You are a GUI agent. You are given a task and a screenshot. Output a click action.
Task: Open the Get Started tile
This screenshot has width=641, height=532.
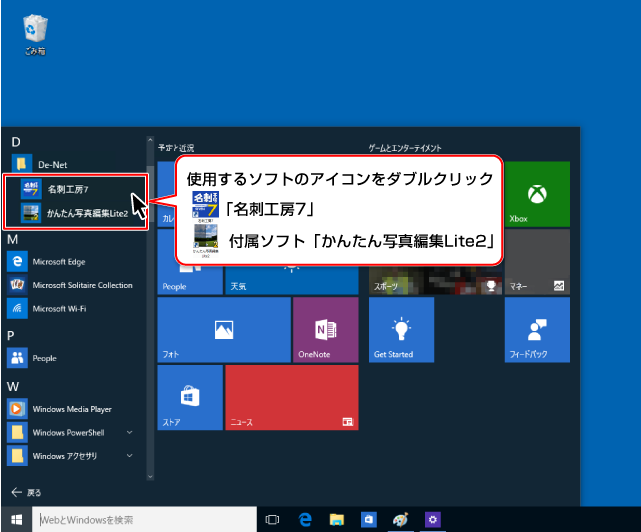point(401,330)
